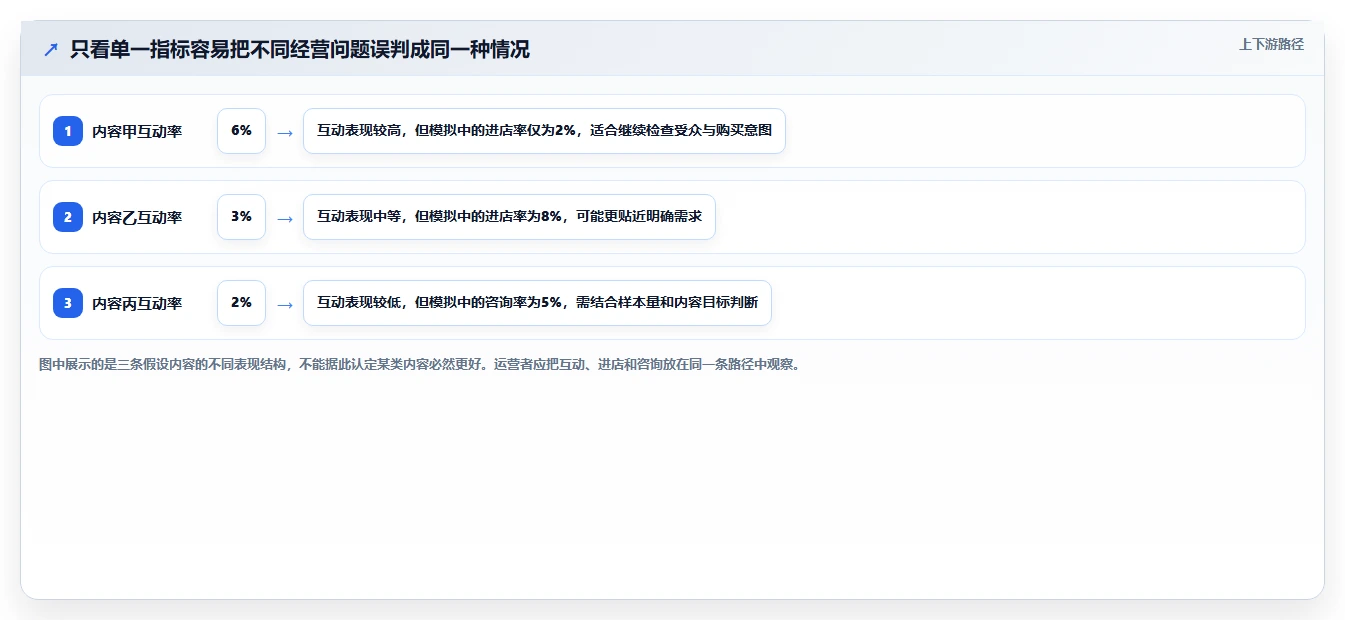Click the 3% value box
This screenshot has height=620, width=1345.
point(241,217)
